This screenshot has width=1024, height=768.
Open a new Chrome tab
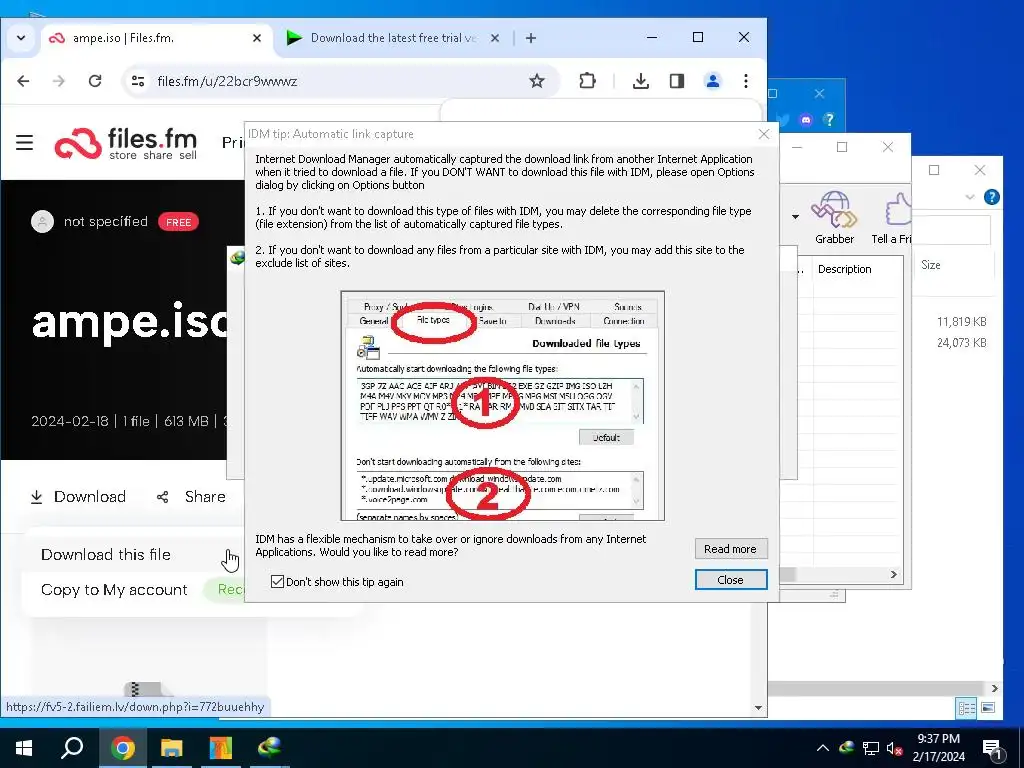tap(531, 38)
